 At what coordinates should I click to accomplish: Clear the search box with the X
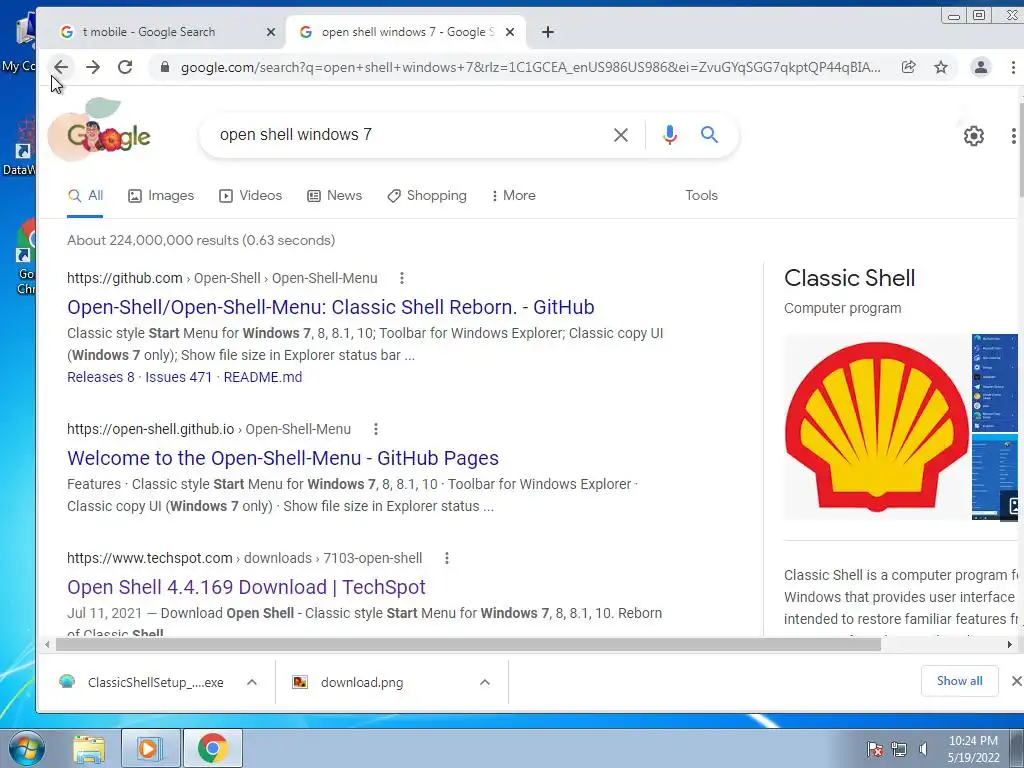point(620,135)
